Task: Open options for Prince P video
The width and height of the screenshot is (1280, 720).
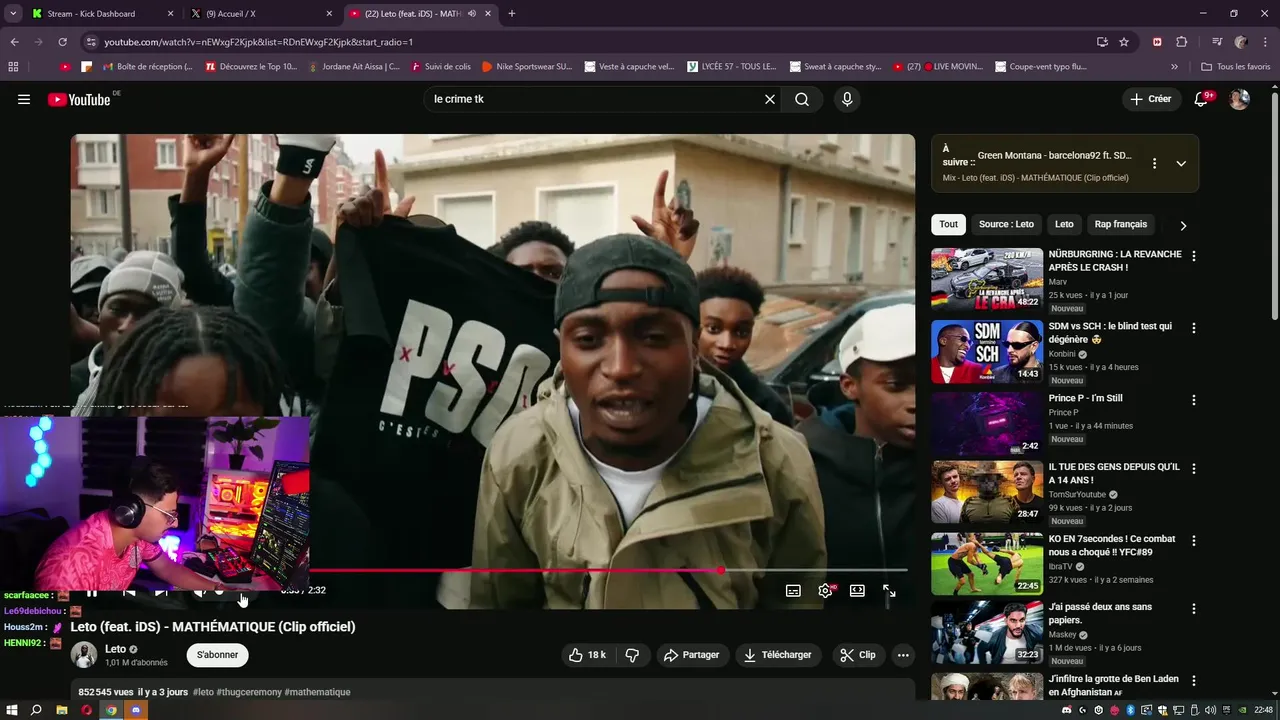Action: pos(1193,400)
